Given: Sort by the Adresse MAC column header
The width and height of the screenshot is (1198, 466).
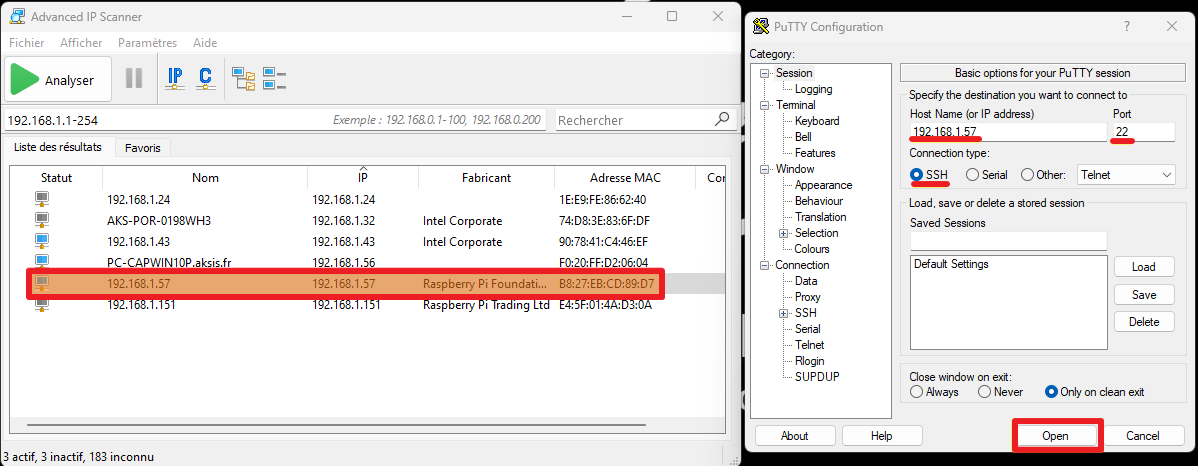Looking at the screenshot, I should (x=625, y=178).
